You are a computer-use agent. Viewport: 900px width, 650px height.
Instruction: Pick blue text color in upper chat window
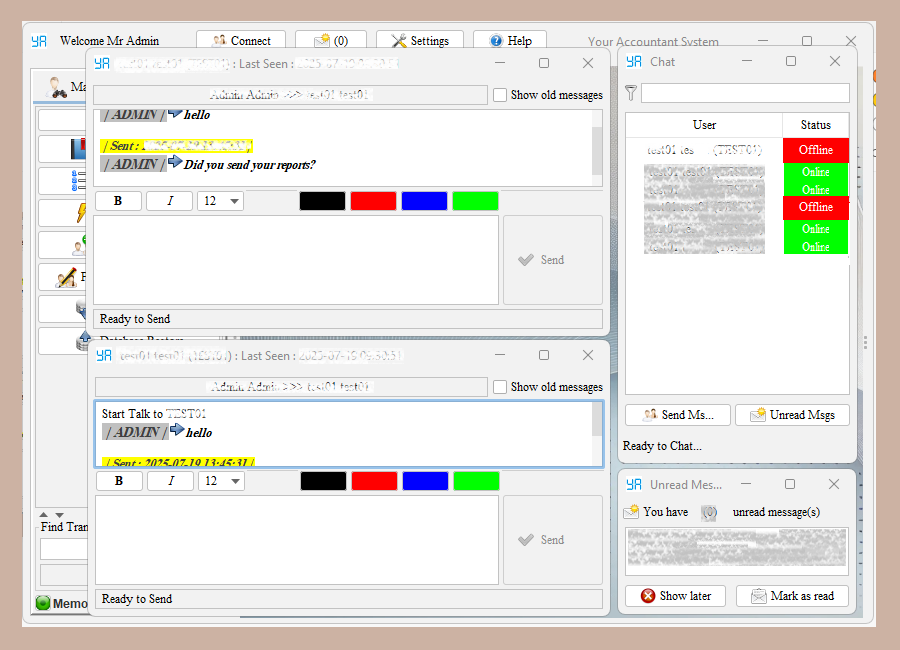(x=424, y=201)
